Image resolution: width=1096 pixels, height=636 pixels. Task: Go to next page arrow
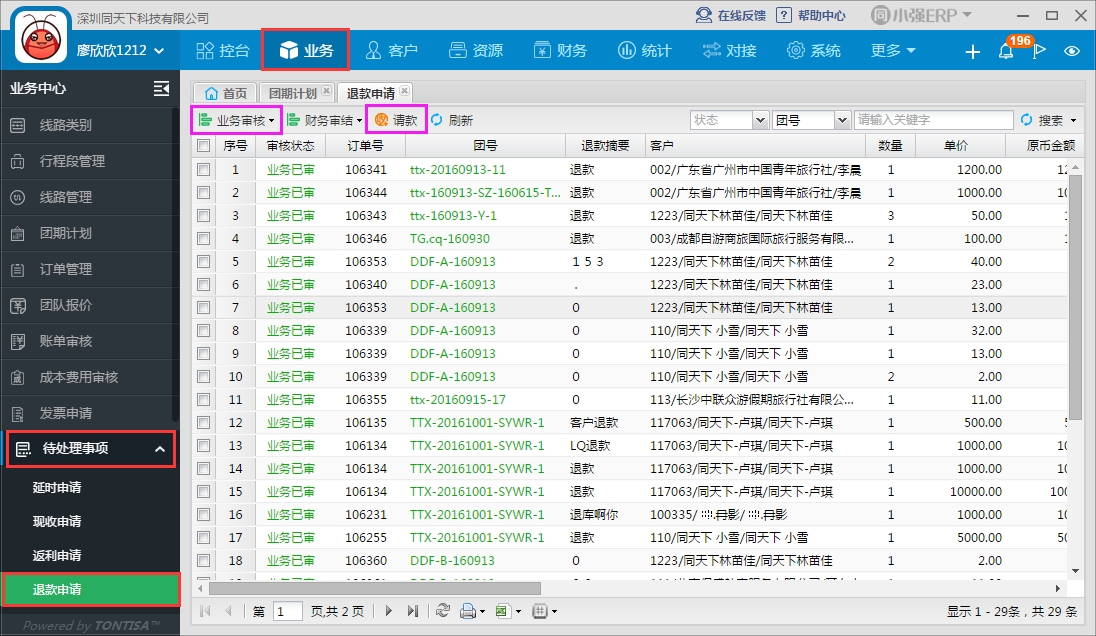coord(389,611)
